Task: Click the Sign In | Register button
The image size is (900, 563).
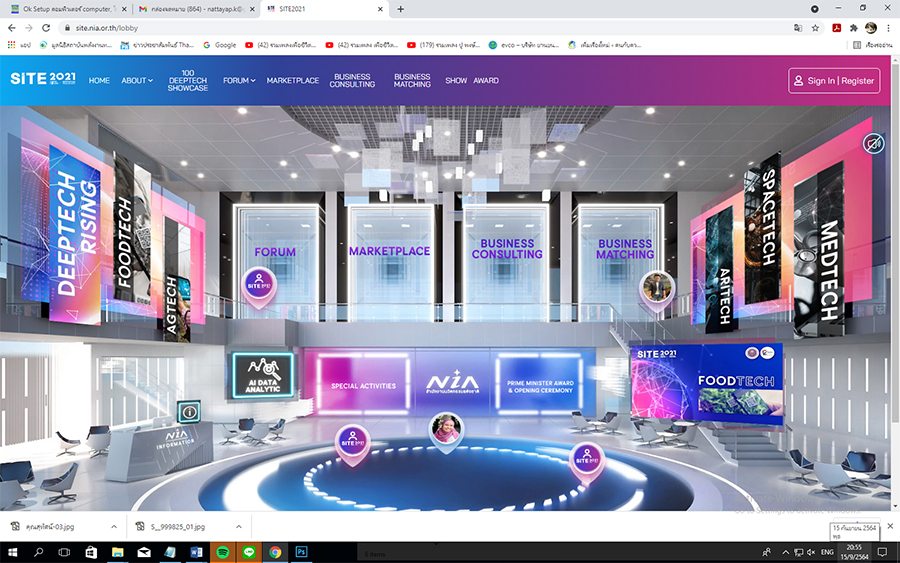Action: pyautogui.click(x=834, y=81)
